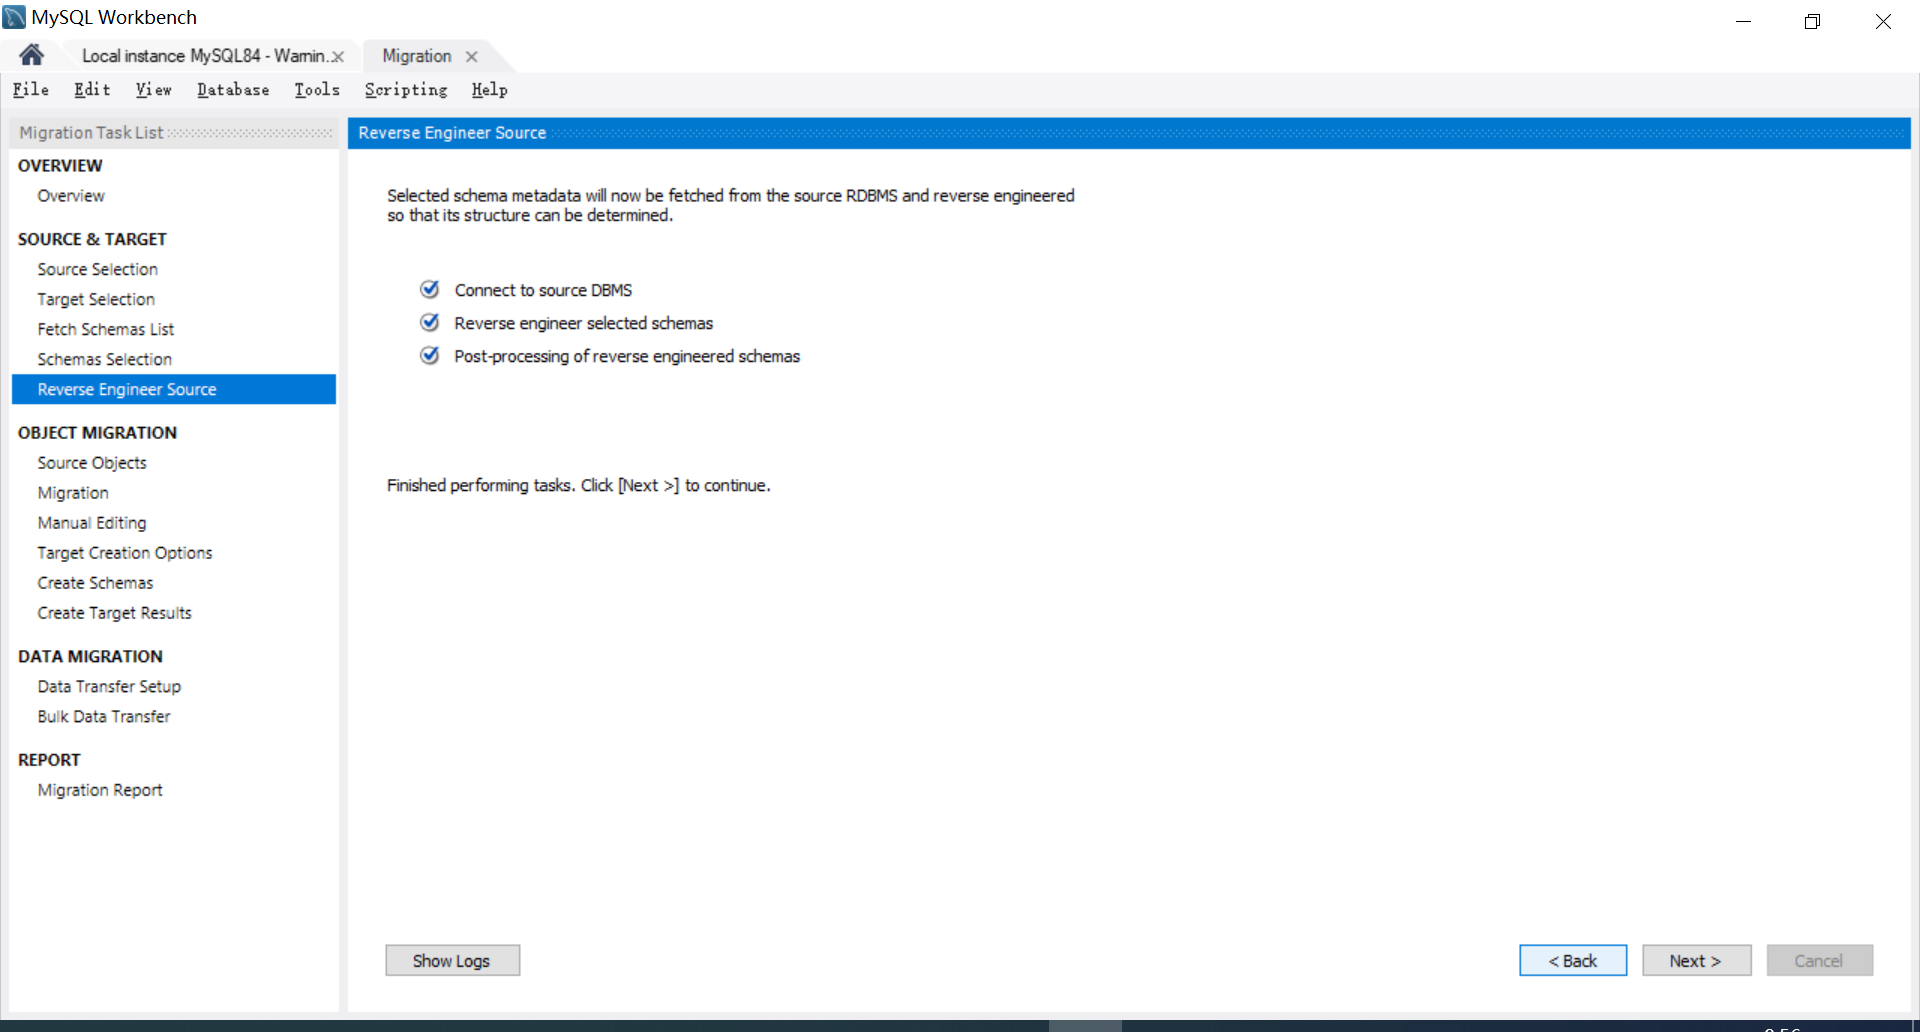Screen dimensions: 1920x1032
Task: Close the MySQL Workbench window
Action: click(1883, 21)
